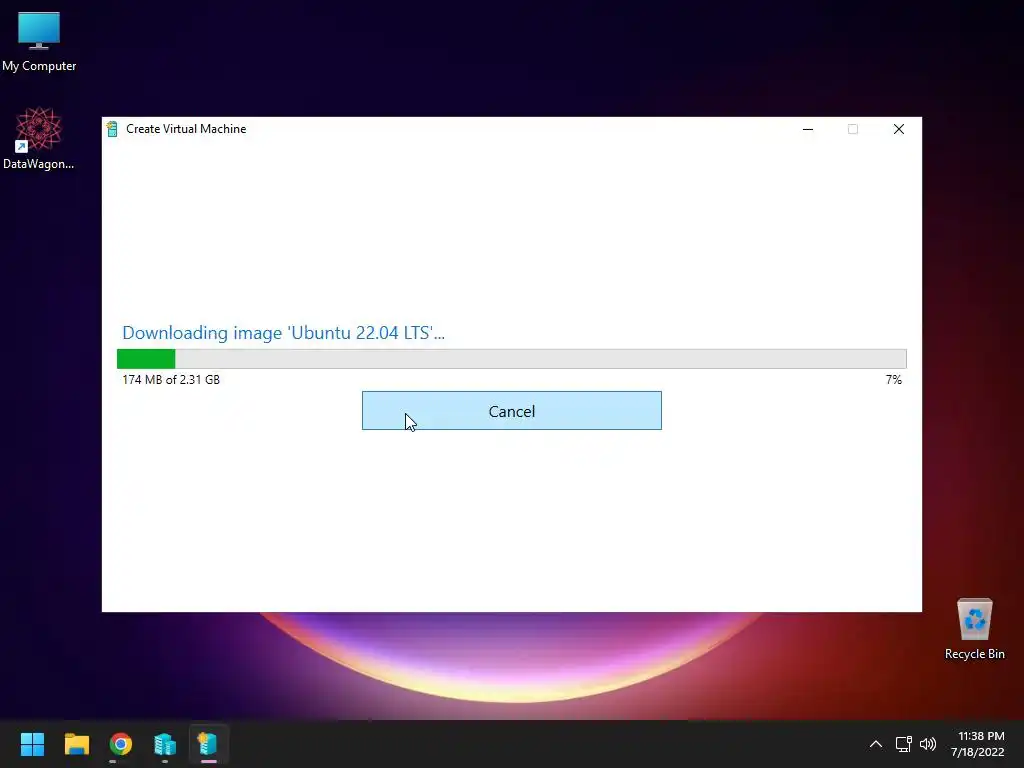Click 'Downloading image Ubuntu 22.04 LTS' heading
The width and height of the screenshot is (1024, 768).
click(283, 332)
